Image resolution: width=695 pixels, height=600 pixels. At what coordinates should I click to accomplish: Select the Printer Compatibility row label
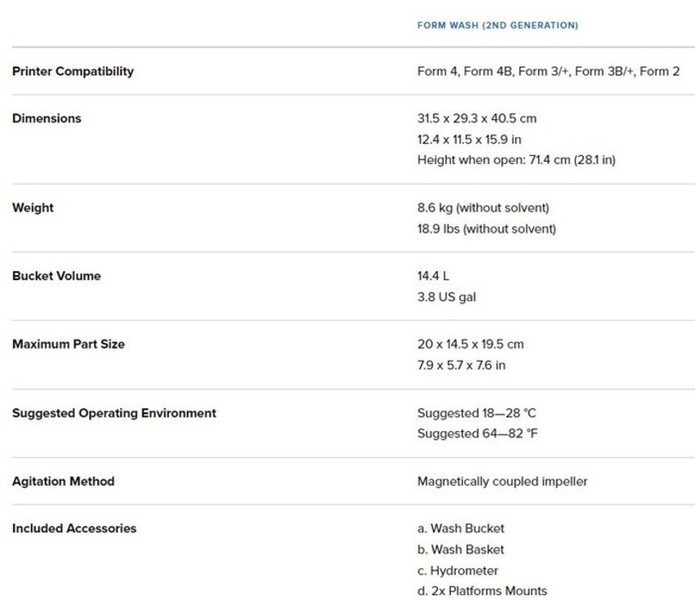tap(73, 71)
